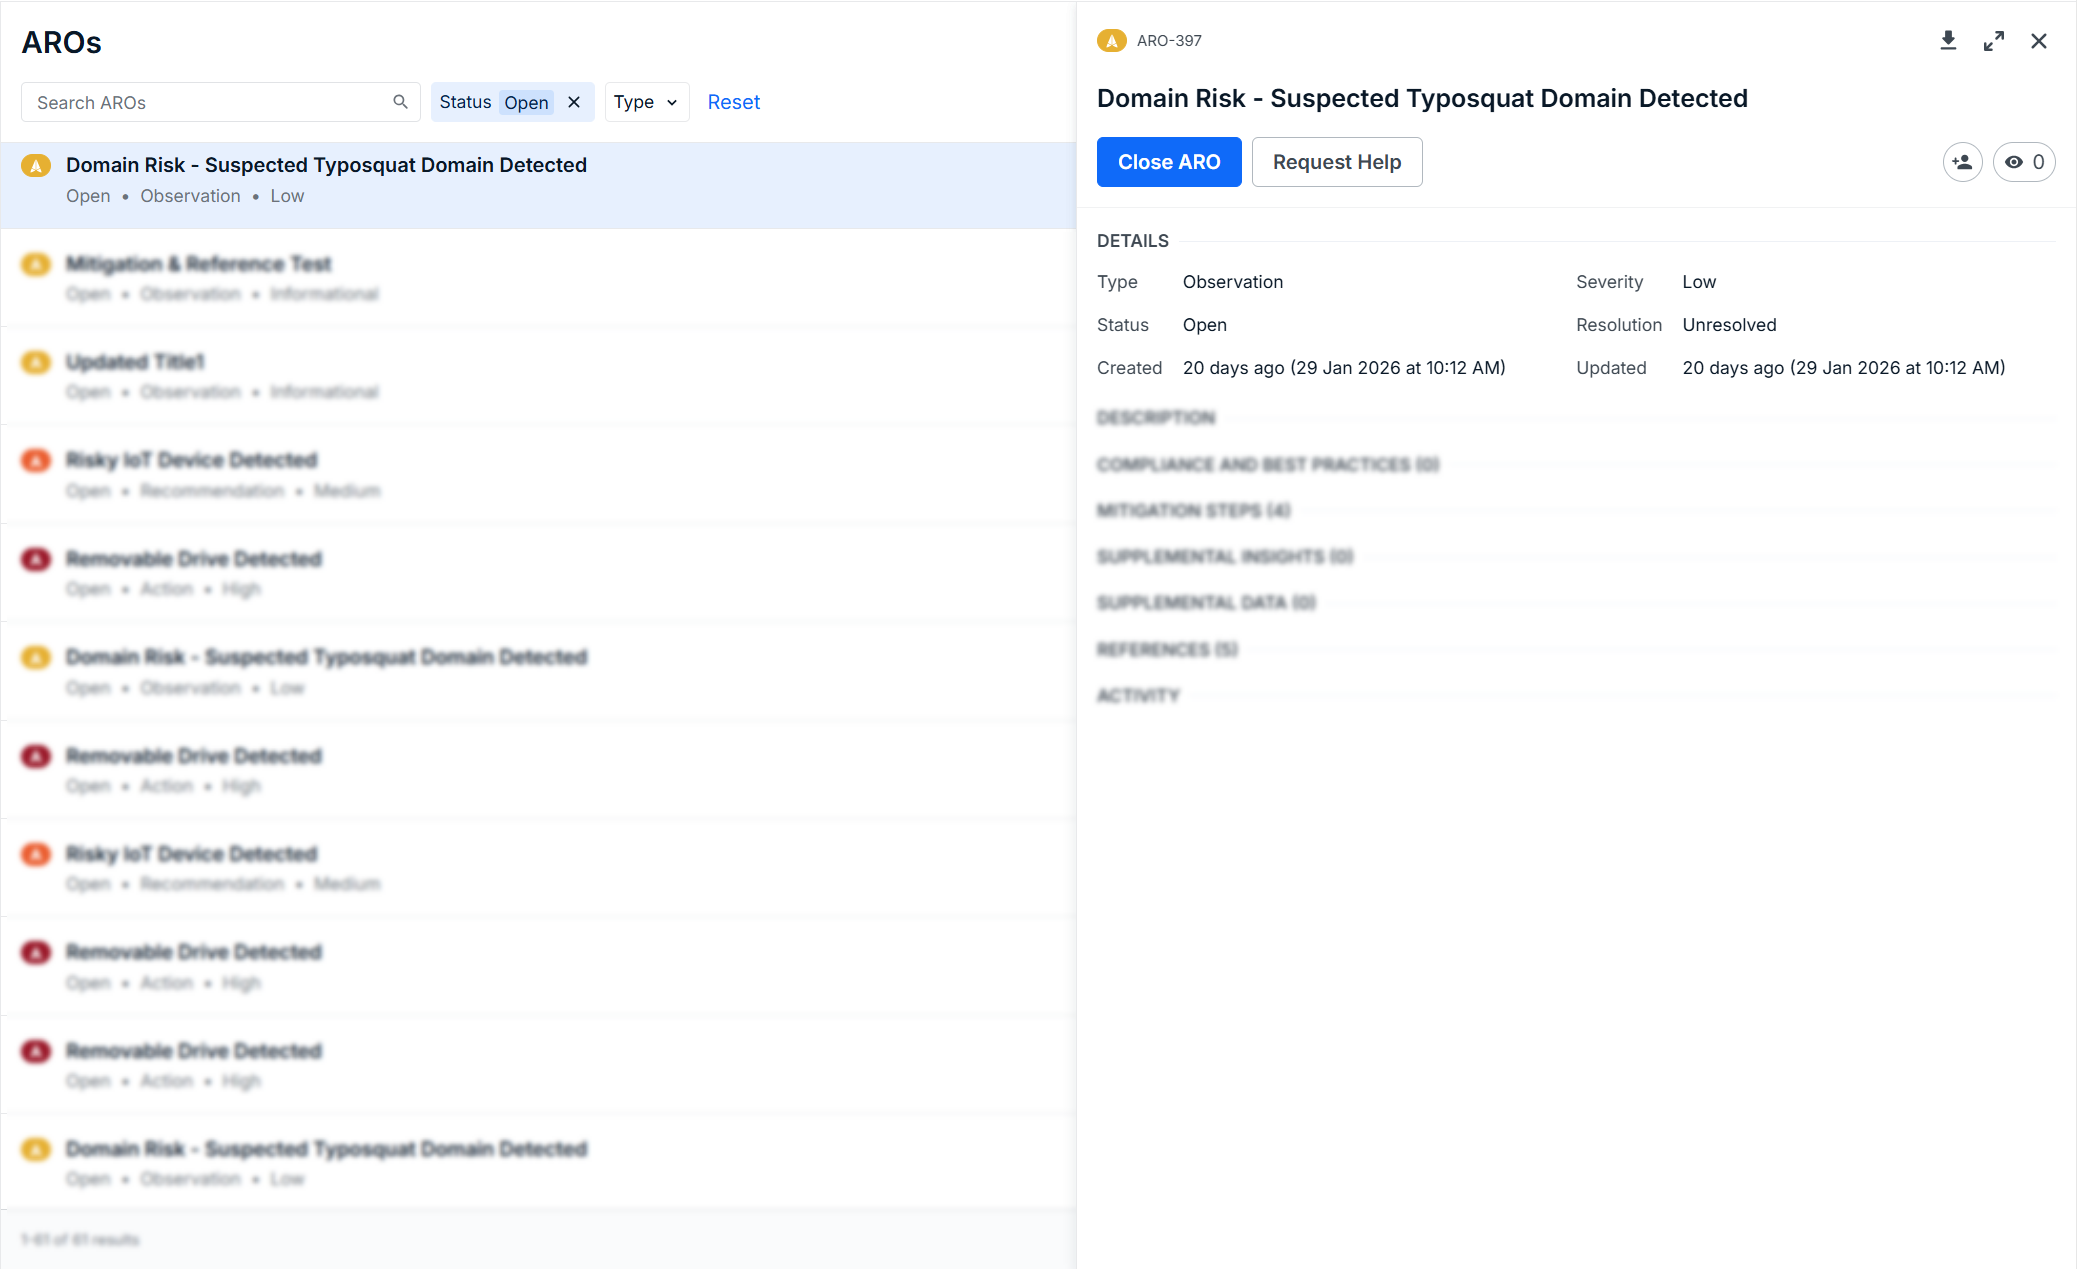Viewport: 2077px width, 1269px height.
Task: Reset all ARO filters
Action: click(x=733, y=102)
